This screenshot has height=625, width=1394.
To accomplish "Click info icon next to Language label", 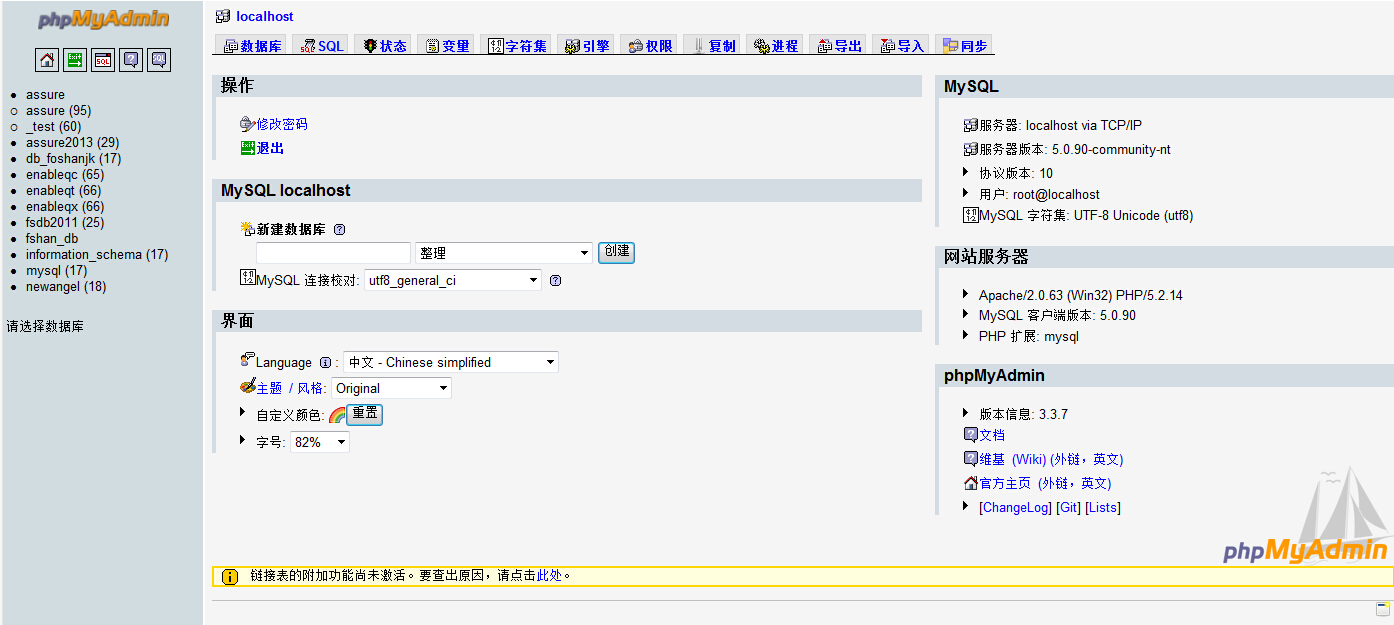I will point(325,363).
